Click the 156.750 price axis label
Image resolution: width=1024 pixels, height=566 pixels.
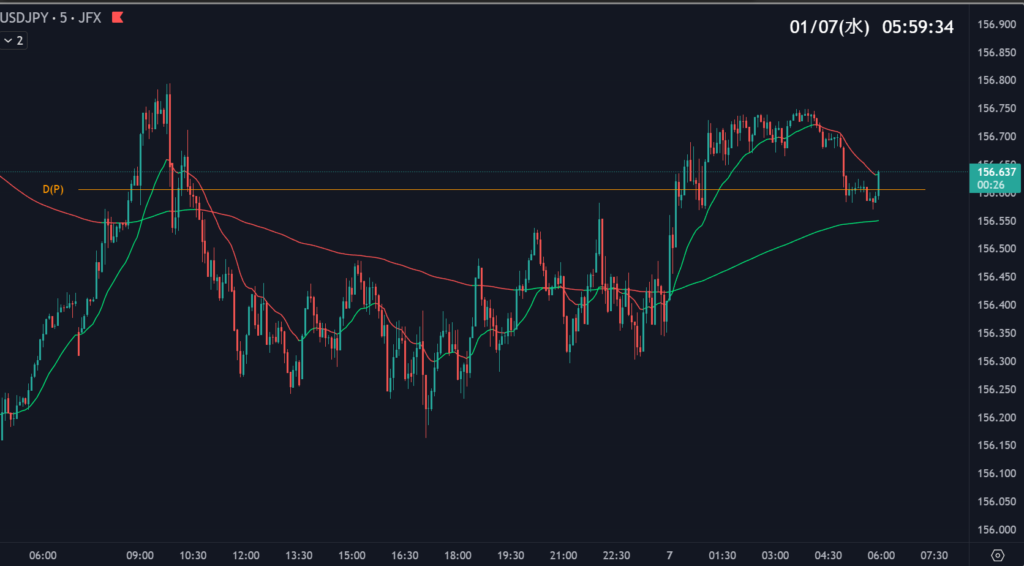point(993,108)
